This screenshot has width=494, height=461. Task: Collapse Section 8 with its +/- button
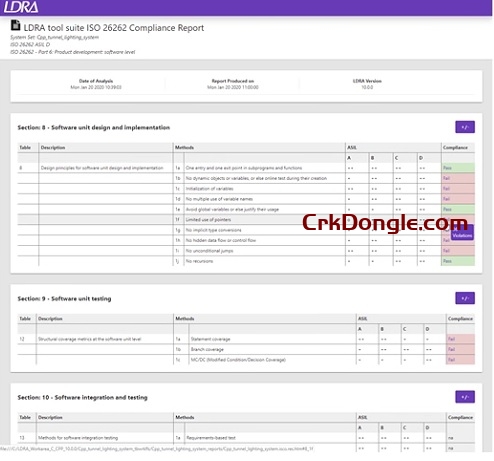pyautogui.click(x=465, y=127)
